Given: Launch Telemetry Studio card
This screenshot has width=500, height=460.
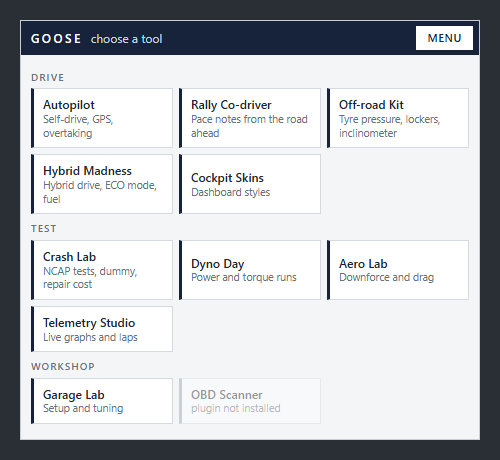Looking at the screenshot, I should (102, 329).
